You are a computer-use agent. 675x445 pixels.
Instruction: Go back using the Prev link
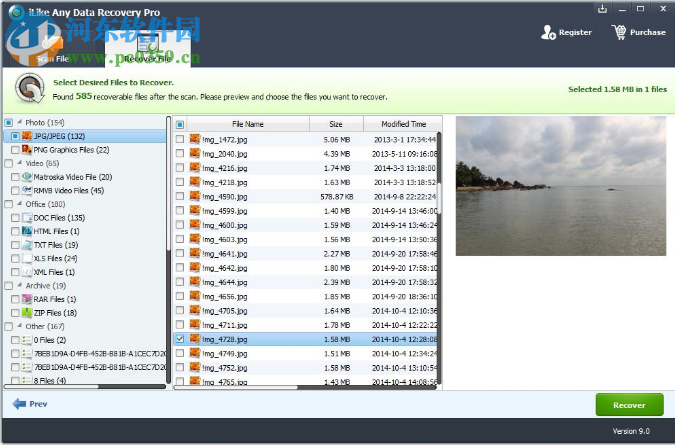tap(38, 404)
